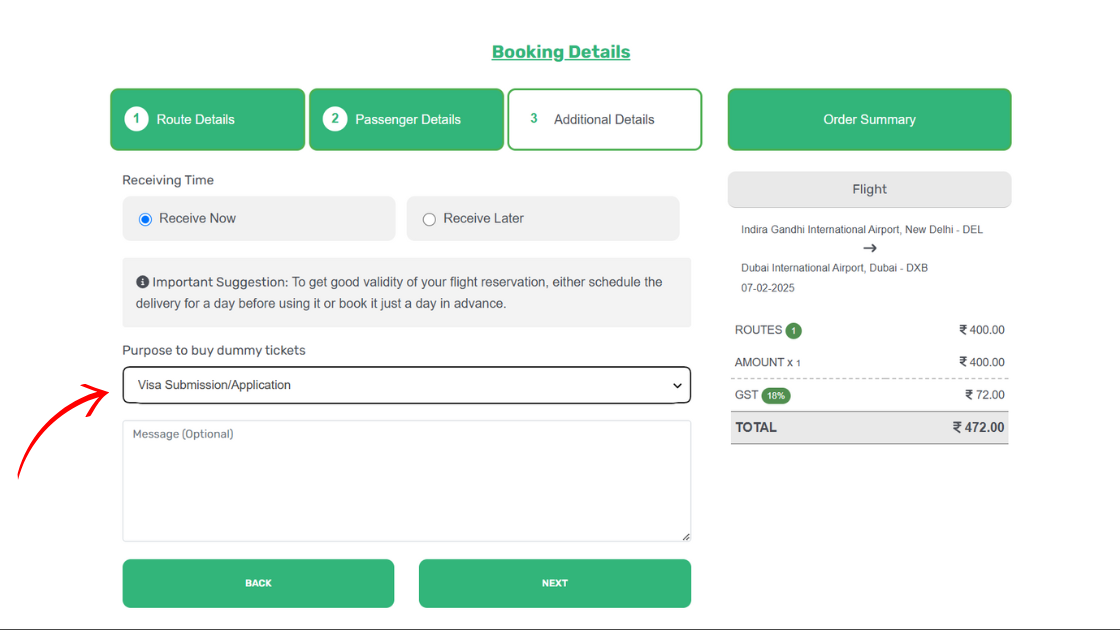Select the Receive Later radio button
Screen dimensions: 1120x630
[x=430, y=219]
